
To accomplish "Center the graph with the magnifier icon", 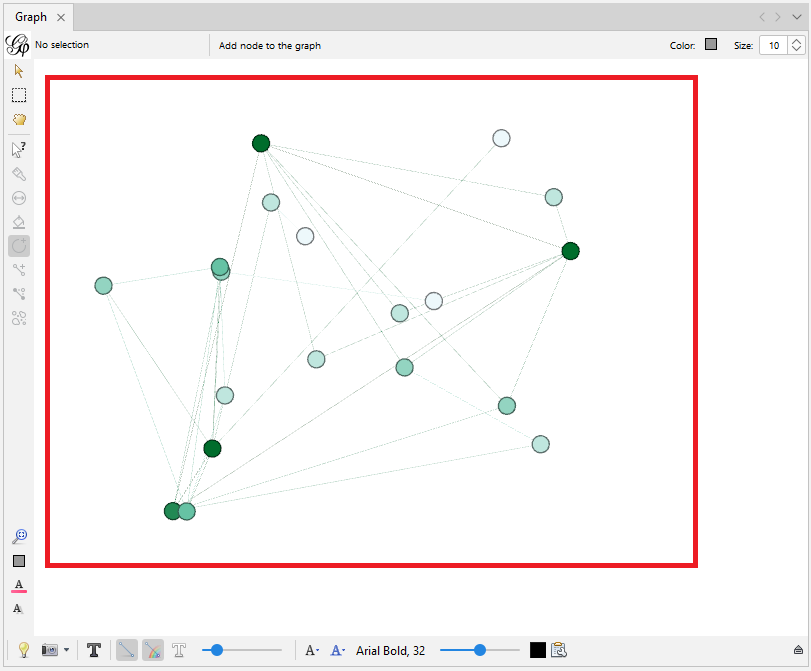I will 18,536.
